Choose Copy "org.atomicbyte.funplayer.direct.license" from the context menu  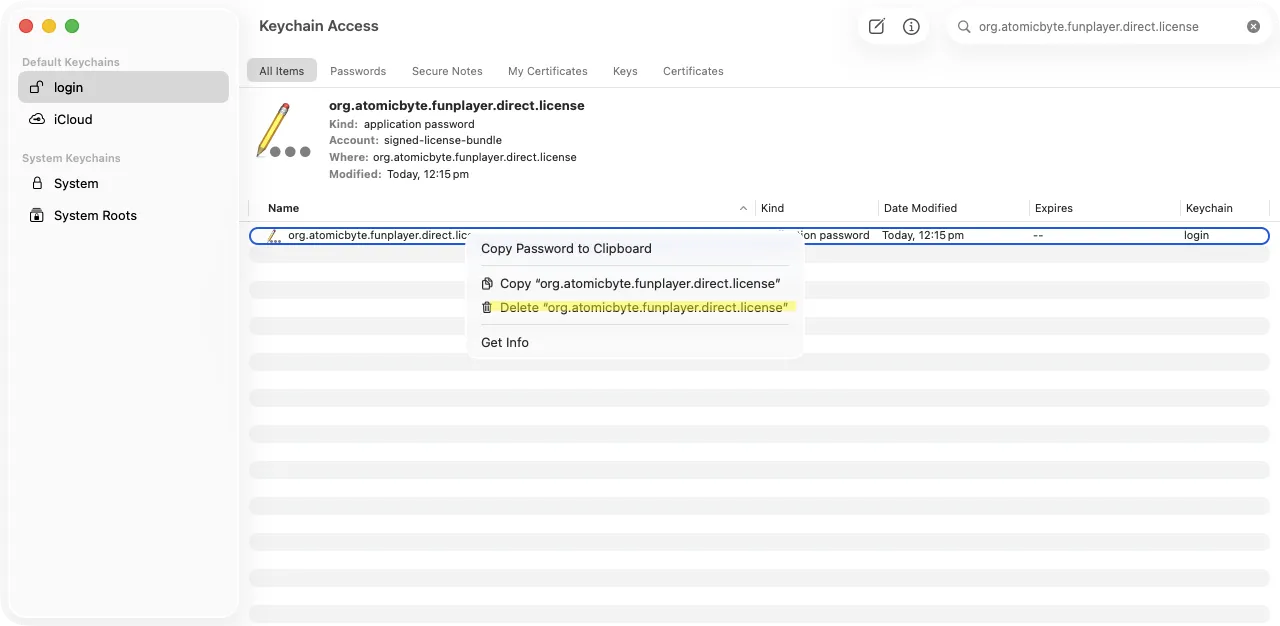636,283
